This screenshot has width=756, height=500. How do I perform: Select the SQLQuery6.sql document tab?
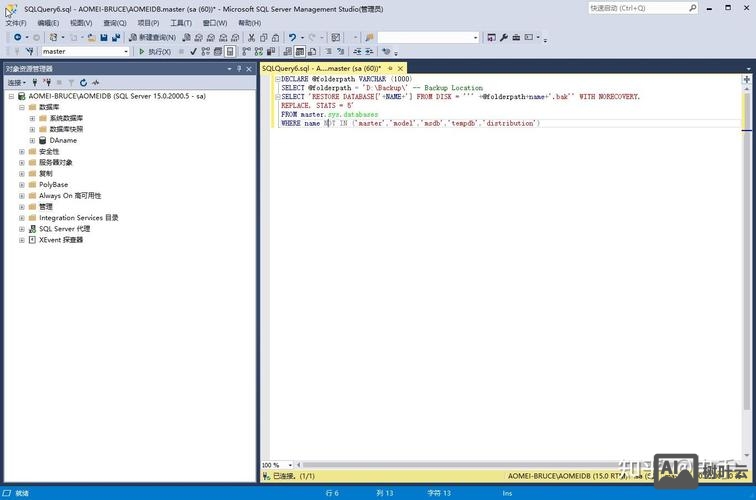(320, 68)
